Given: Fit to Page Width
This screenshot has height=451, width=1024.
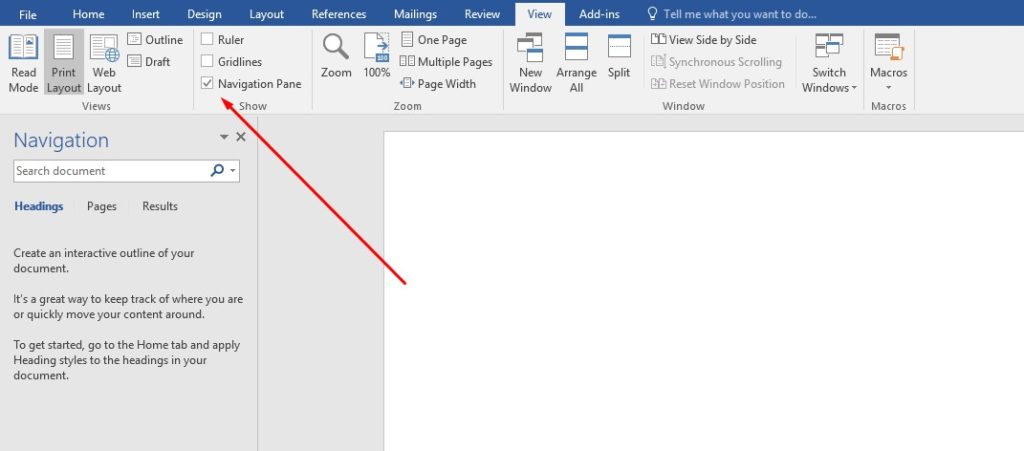Looking at the screenshot, I should click(x=438, y=84).
